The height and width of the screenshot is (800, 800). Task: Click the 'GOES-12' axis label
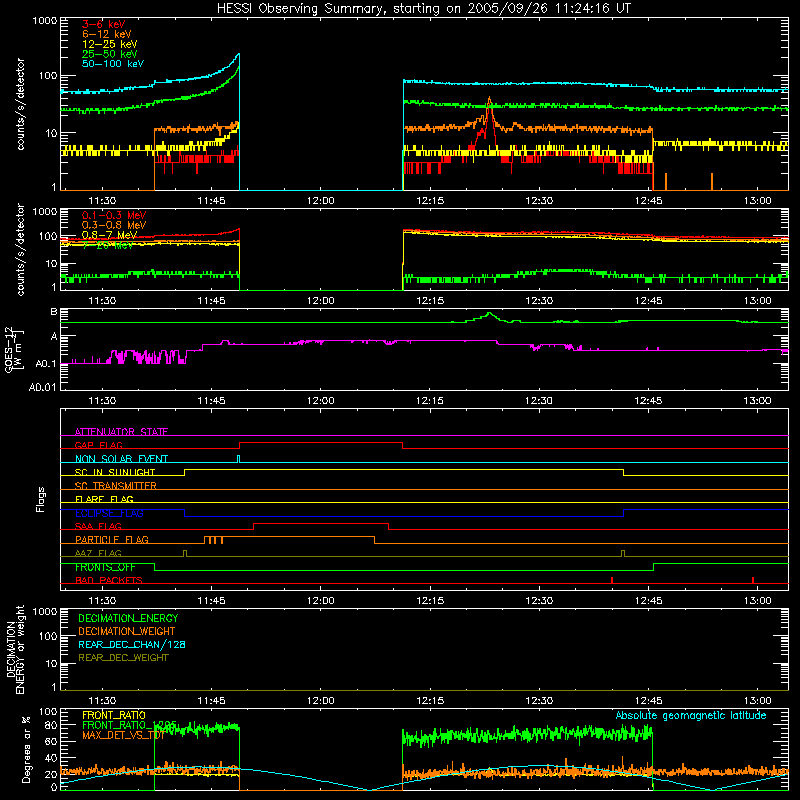(x=9, y=350)
